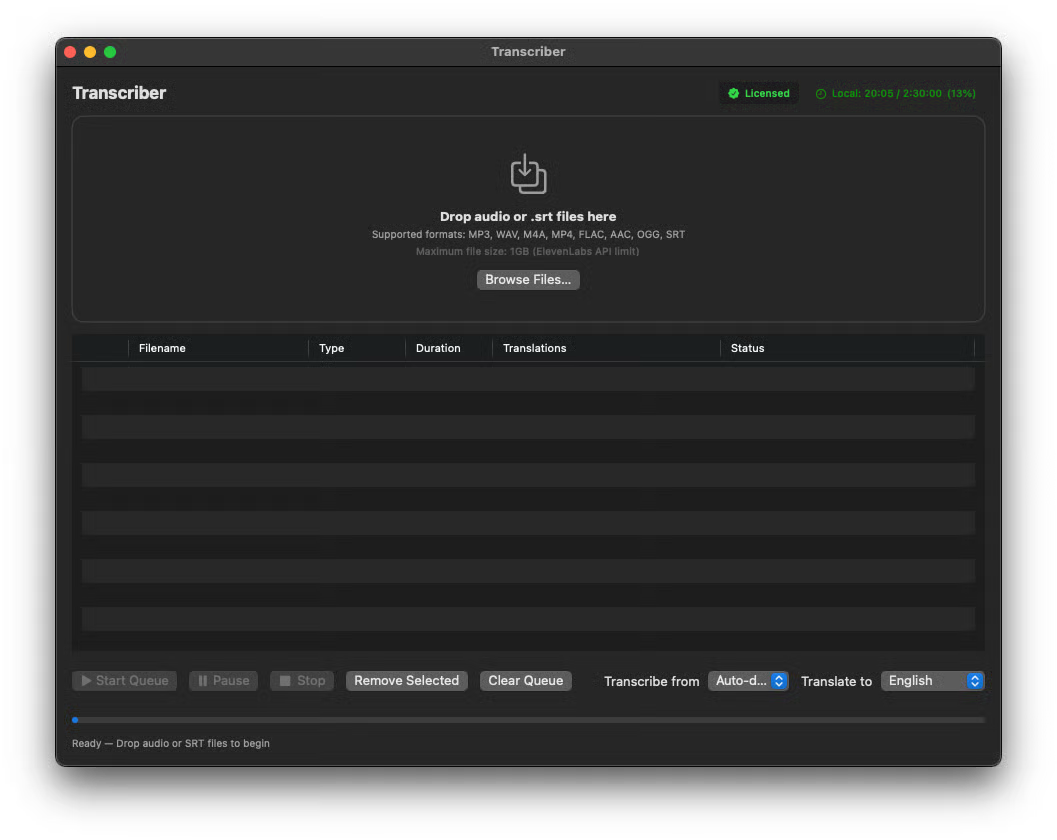Open the Transcribe from Auto-detect dropdown
This screenshot has height=840, width=1057.
click(x=748, y=680)
